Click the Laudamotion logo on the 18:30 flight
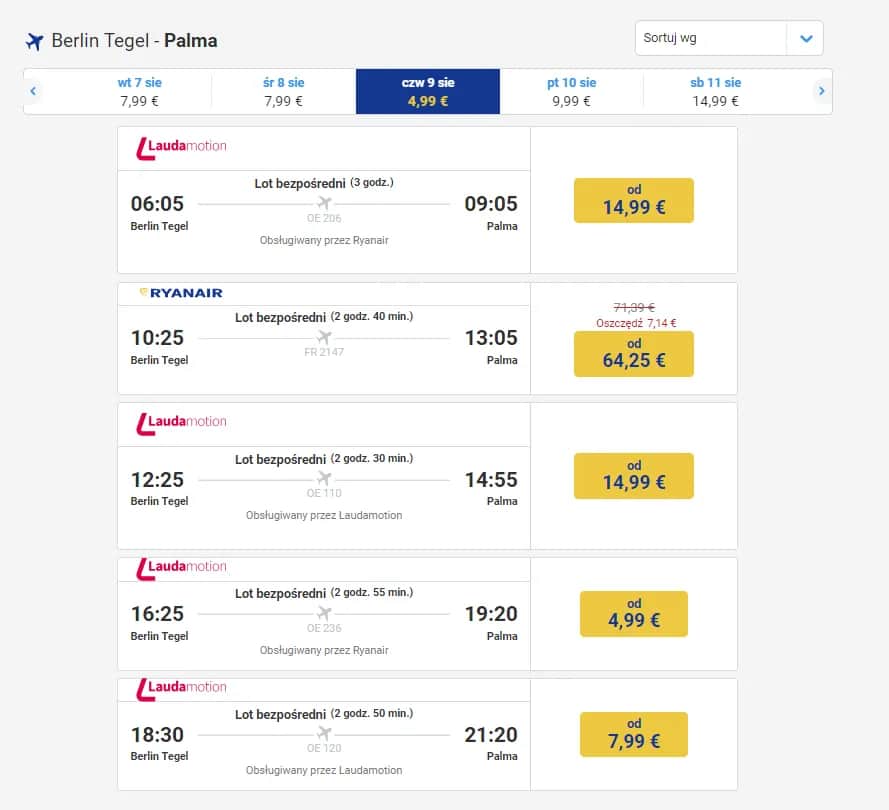This screenshot has width=889, height=810. [181, 687]
